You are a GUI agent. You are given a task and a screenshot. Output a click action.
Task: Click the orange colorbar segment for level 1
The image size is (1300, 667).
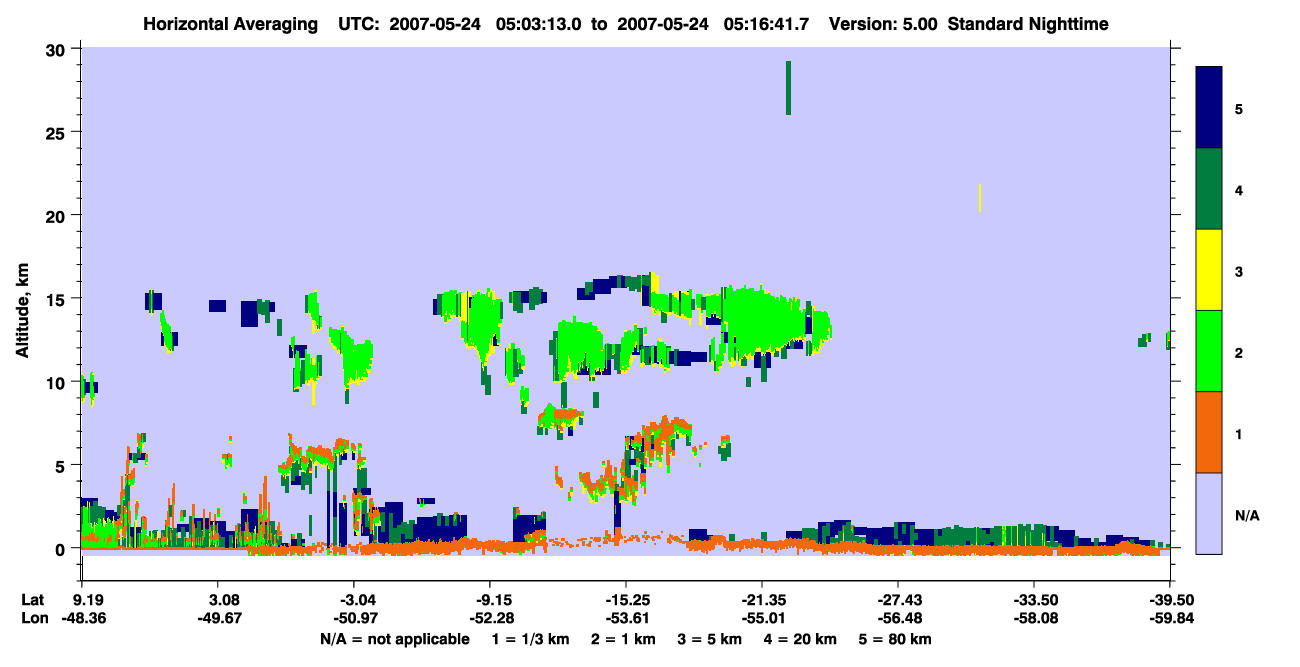(1209, 432)
